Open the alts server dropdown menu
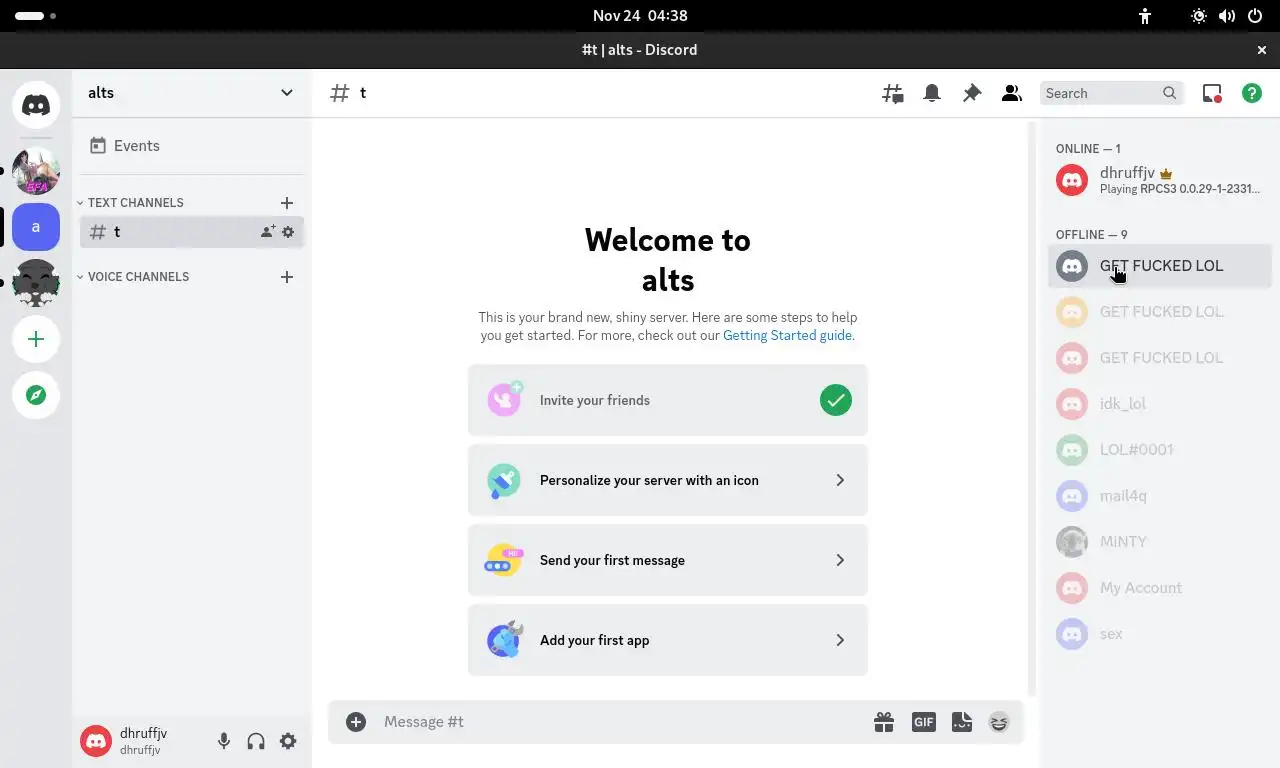The image size is (1280, 768). [192, 93]
